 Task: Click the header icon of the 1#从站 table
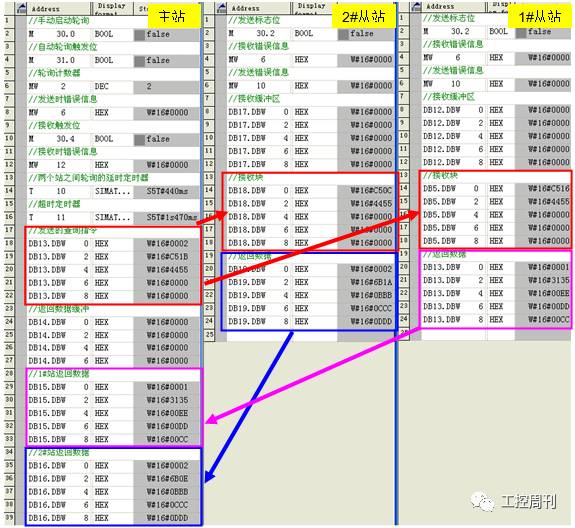tap(416, 6)
